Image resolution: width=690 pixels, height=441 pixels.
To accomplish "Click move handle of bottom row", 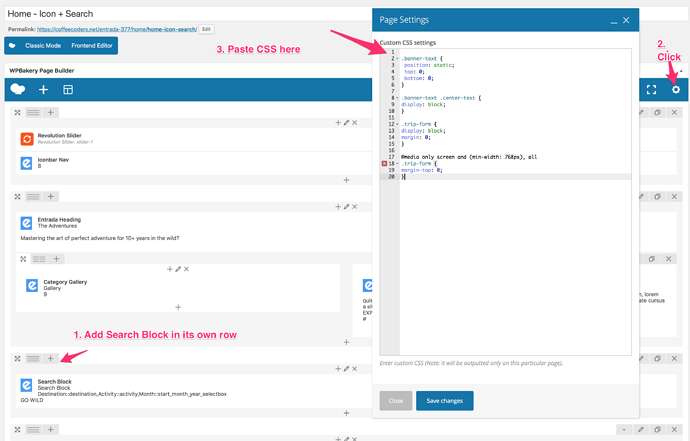I will coord(18,430).
